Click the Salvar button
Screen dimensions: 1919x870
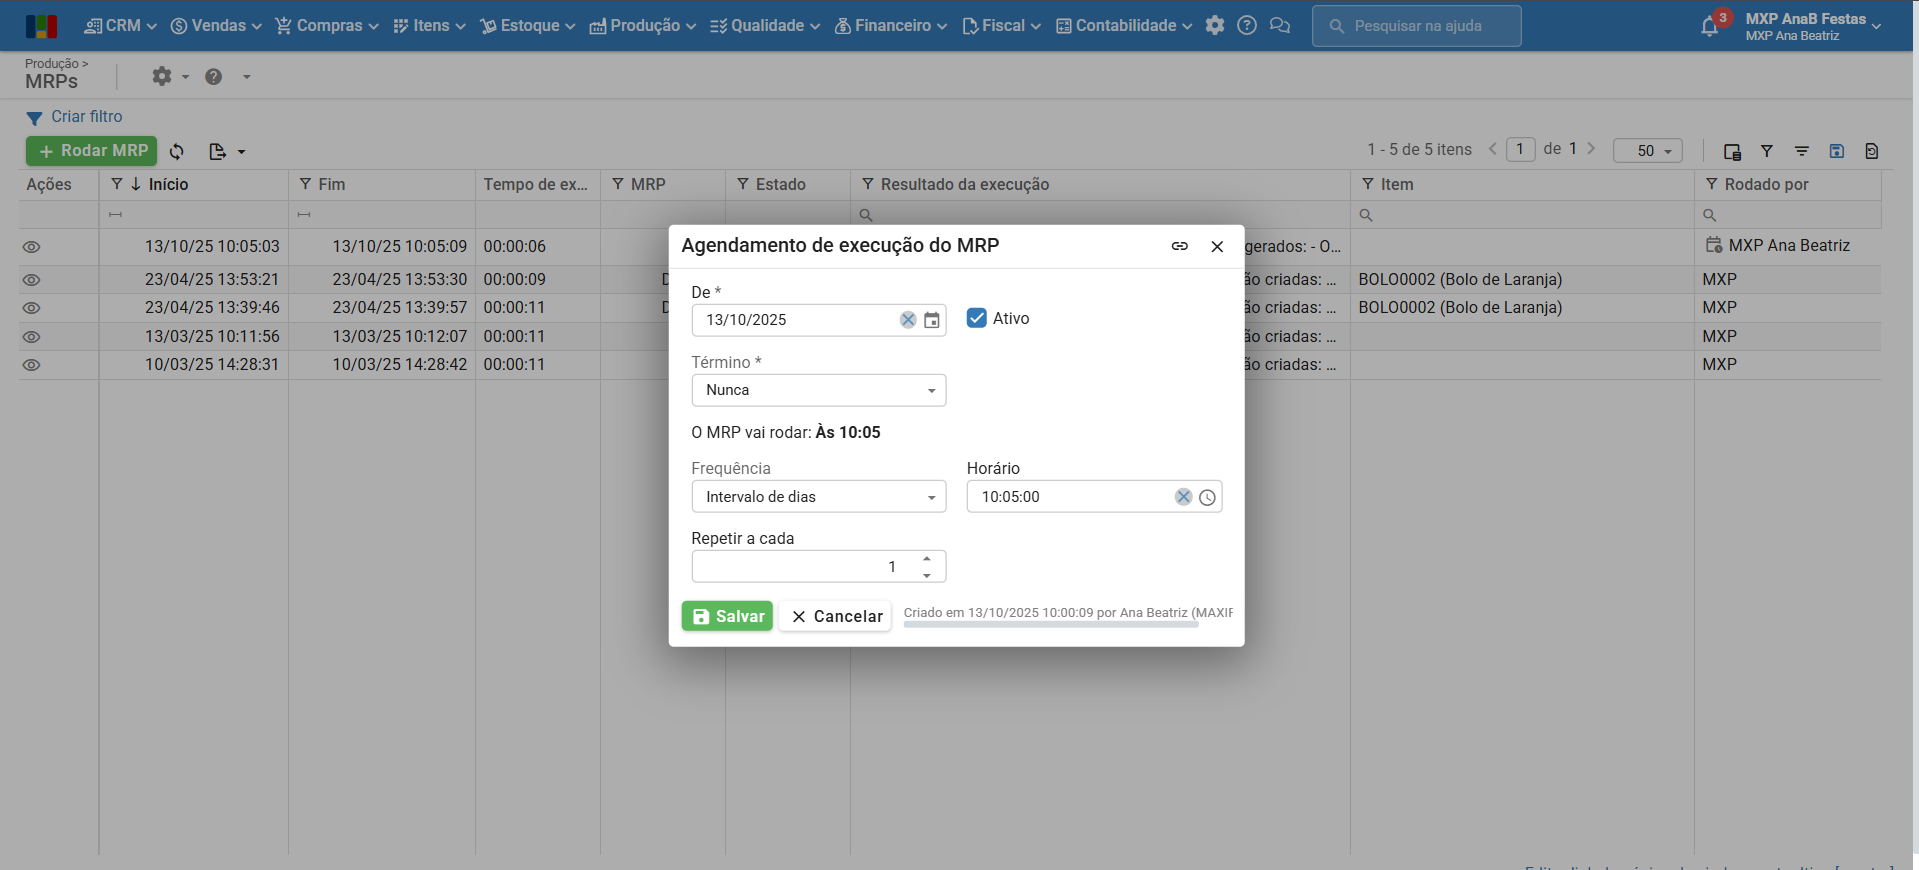point(727,616)
